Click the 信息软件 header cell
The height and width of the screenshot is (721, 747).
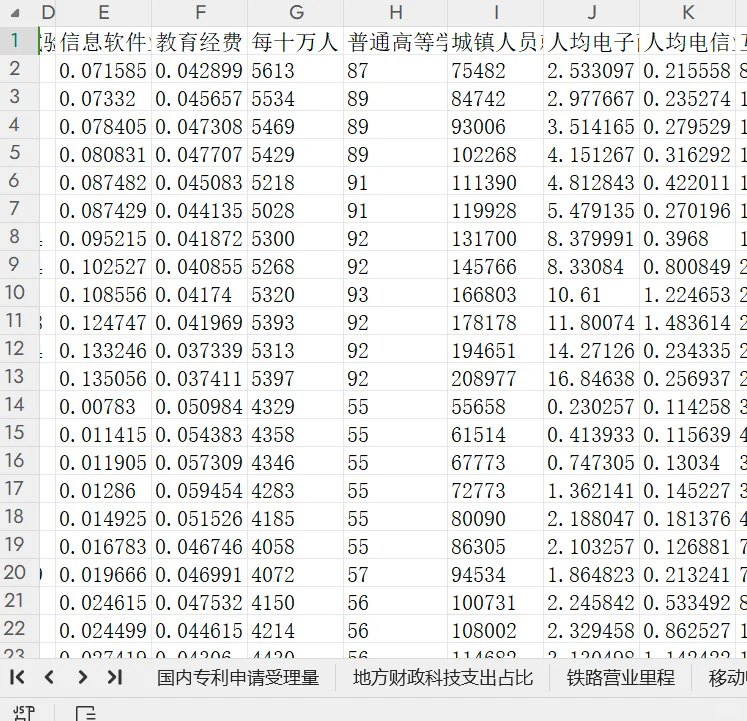[x=103, y=42]
